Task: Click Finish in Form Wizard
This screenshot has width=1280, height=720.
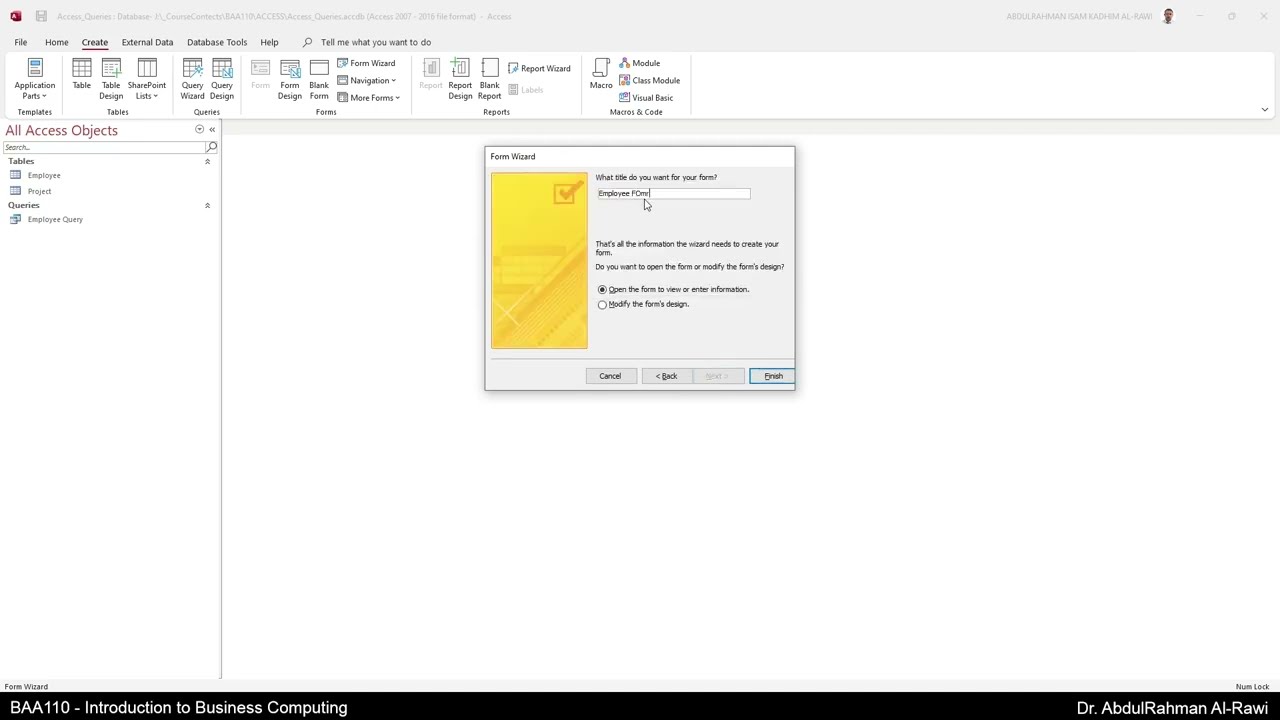Action: tap(773, 376)
